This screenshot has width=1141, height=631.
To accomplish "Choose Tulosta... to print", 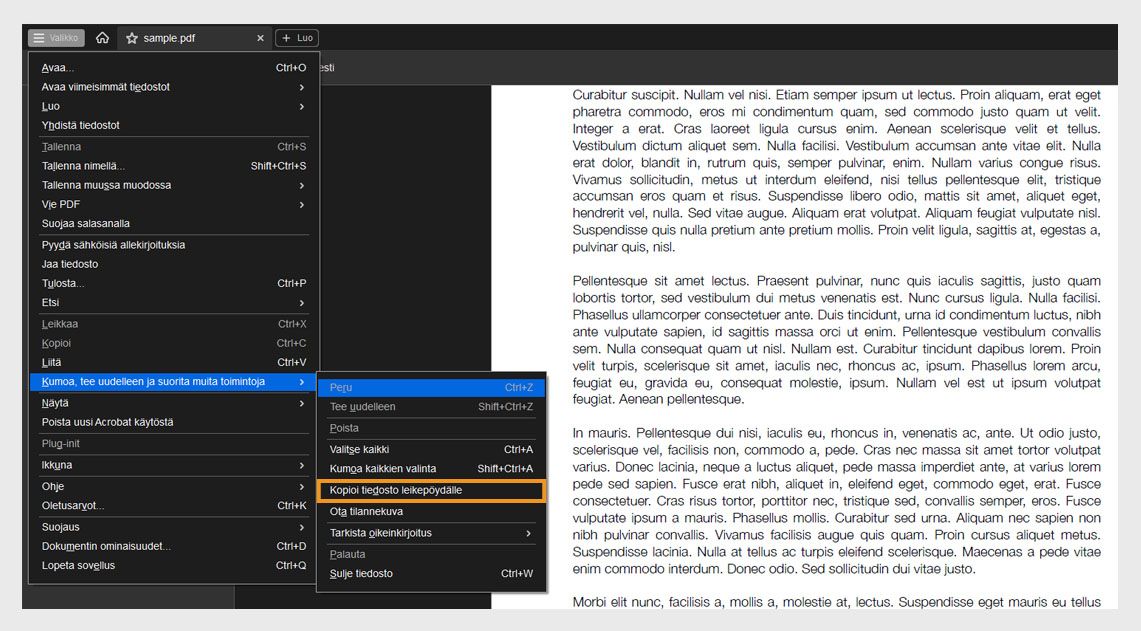I will [173, 283].
